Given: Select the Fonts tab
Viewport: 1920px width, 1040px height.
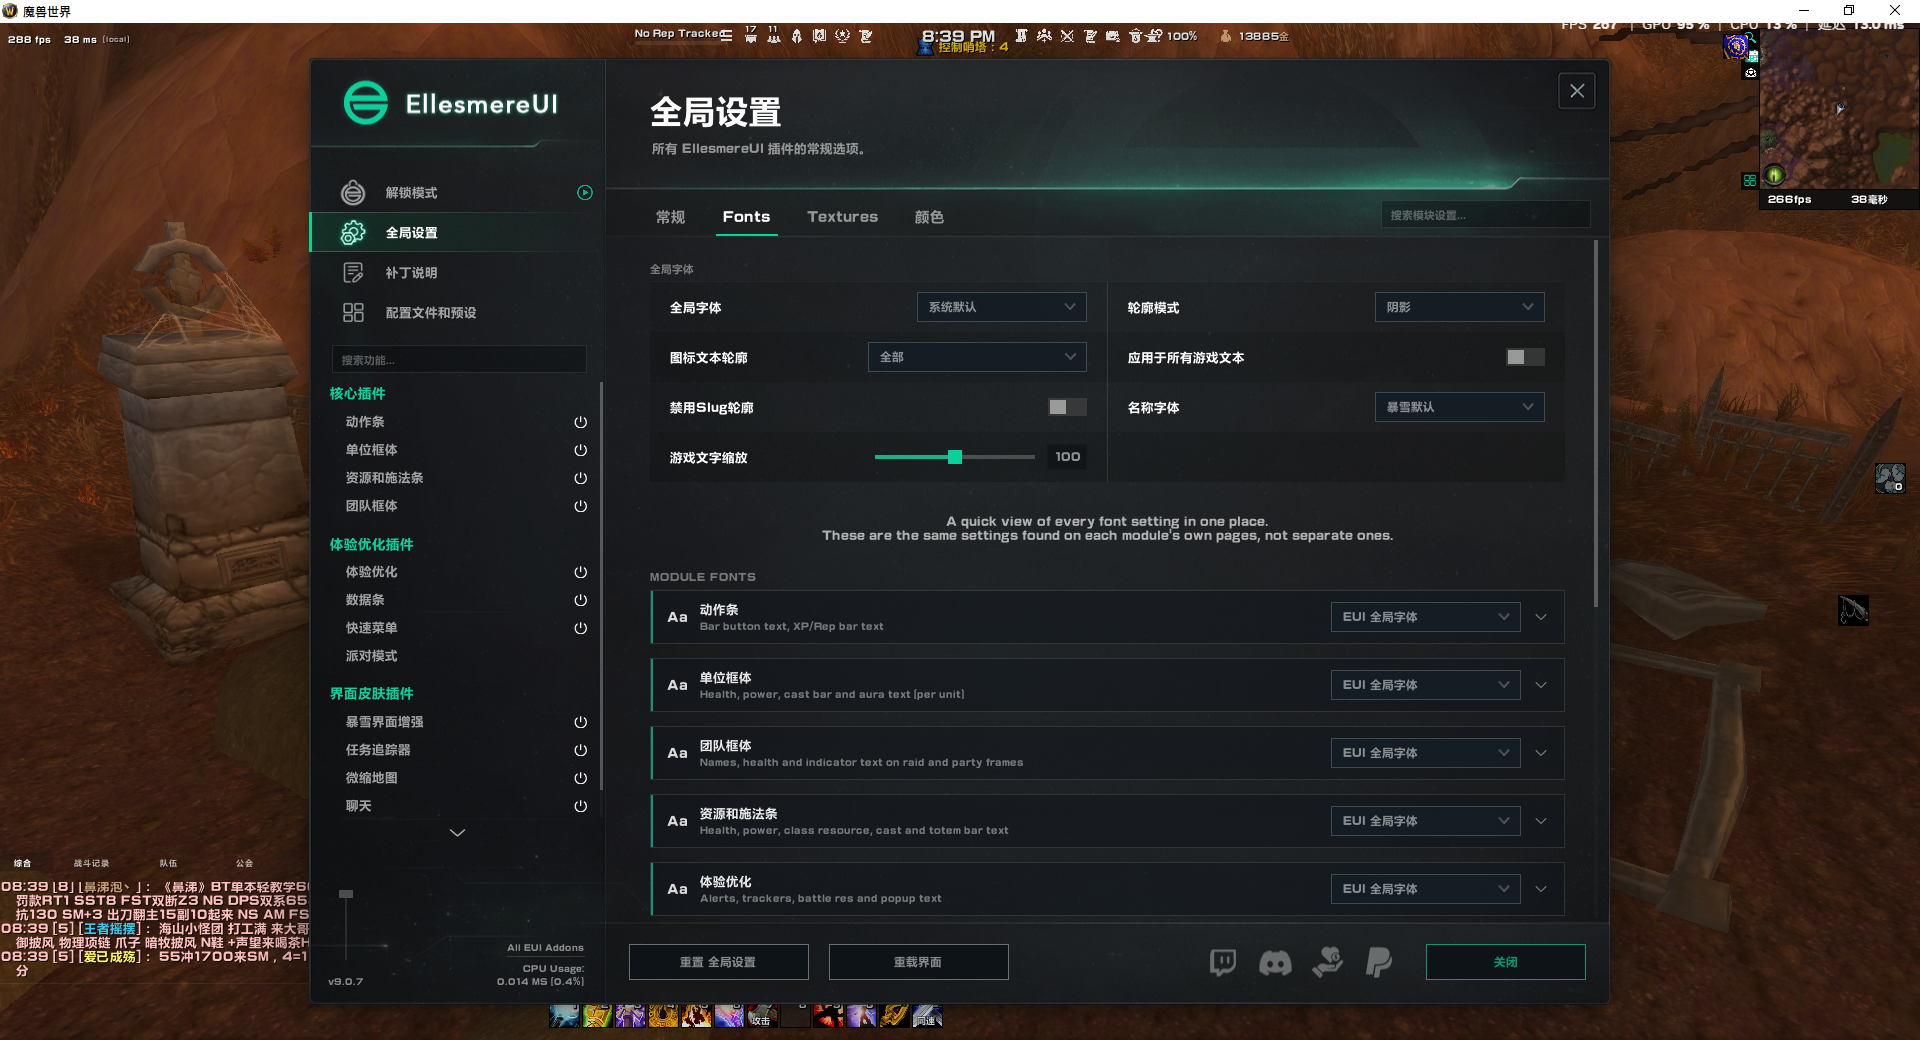Looking at the screenshot, I should pyautogui.click(x=746, y=217).
